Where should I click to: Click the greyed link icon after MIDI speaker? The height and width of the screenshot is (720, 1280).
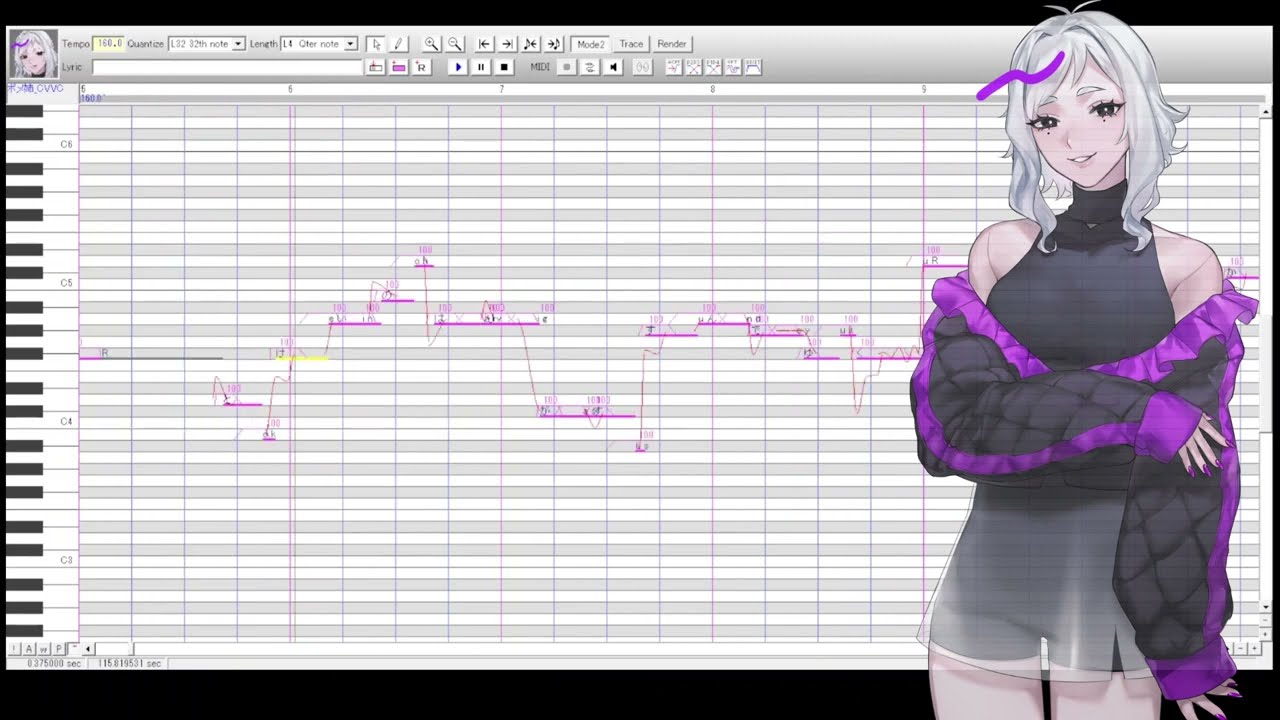tap(642, 67)
